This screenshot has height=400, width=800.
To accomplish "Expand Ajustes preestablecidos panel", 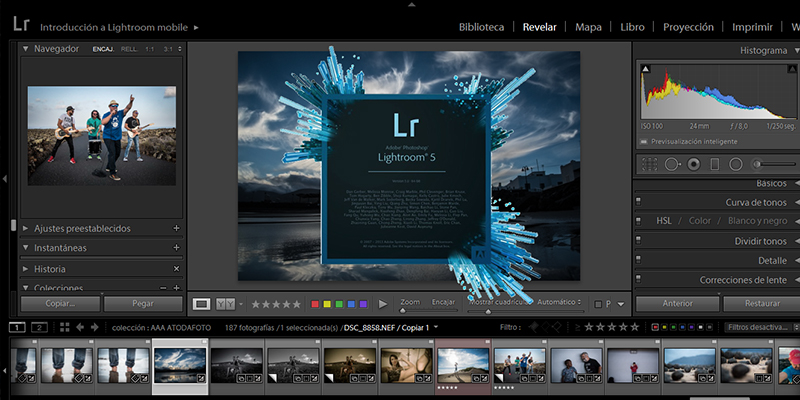I will tap(26, 229).
